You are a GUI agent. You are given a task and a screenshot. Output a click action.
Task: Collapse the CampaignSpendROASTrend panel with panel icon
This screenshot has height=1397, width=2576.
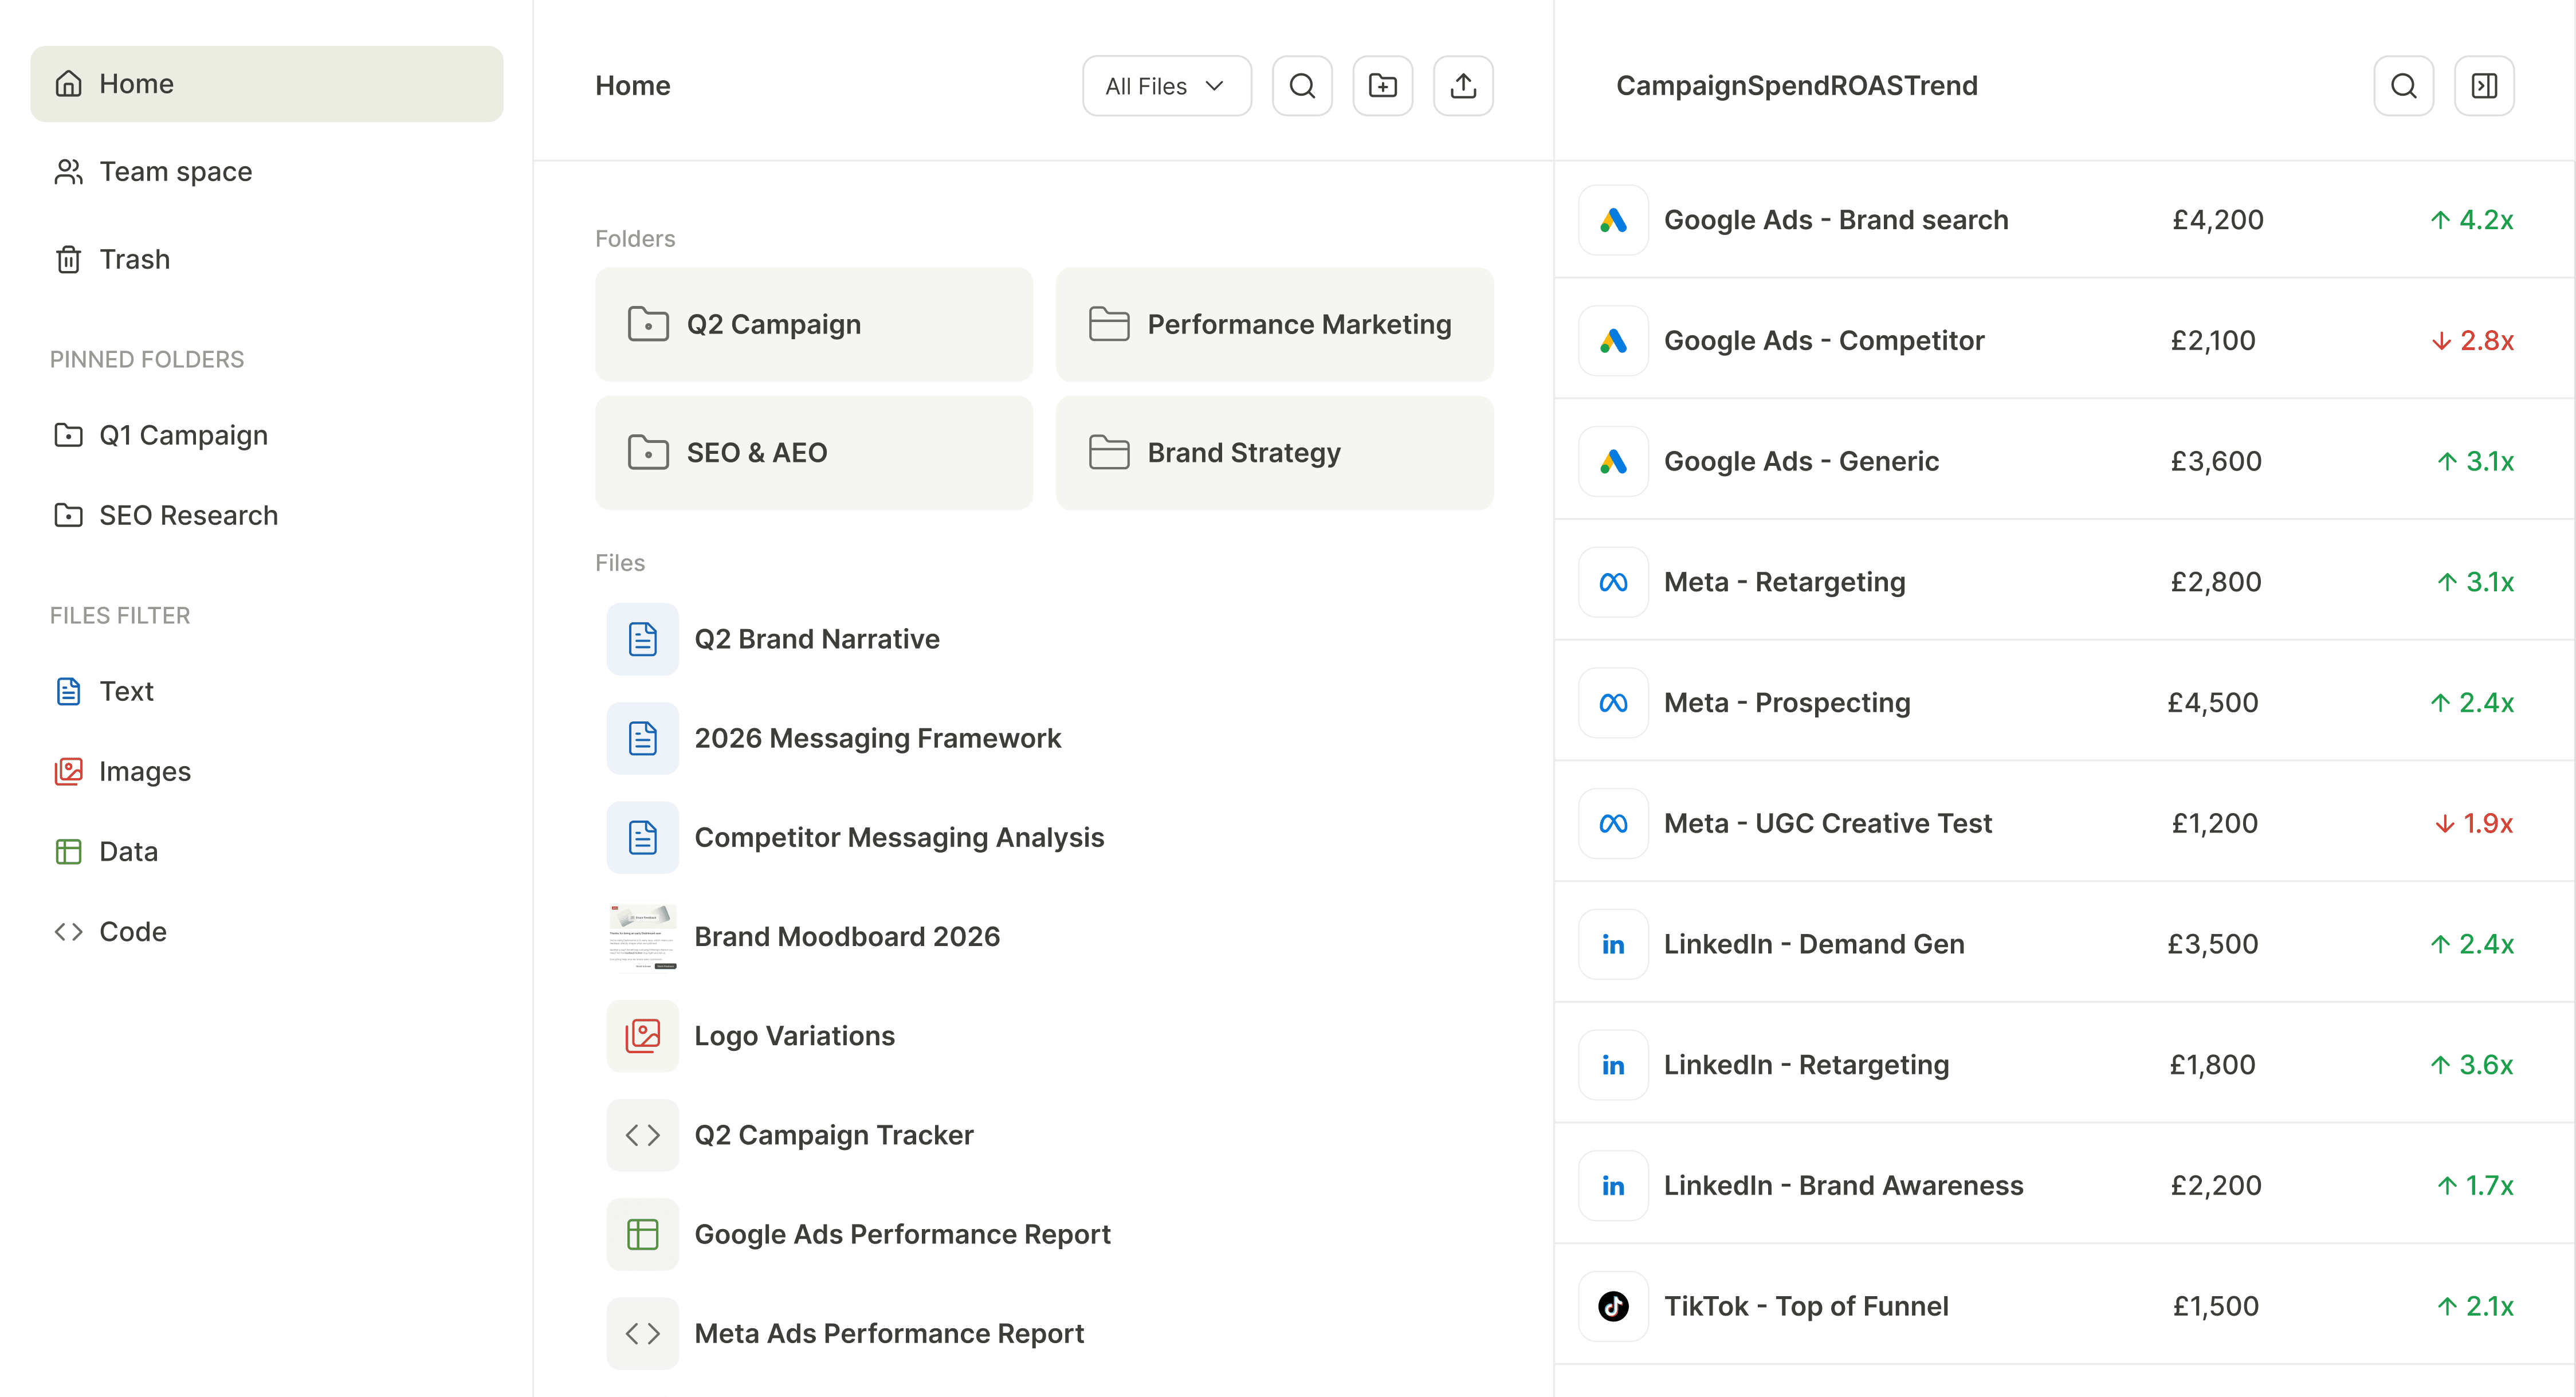pos(2485,85)
